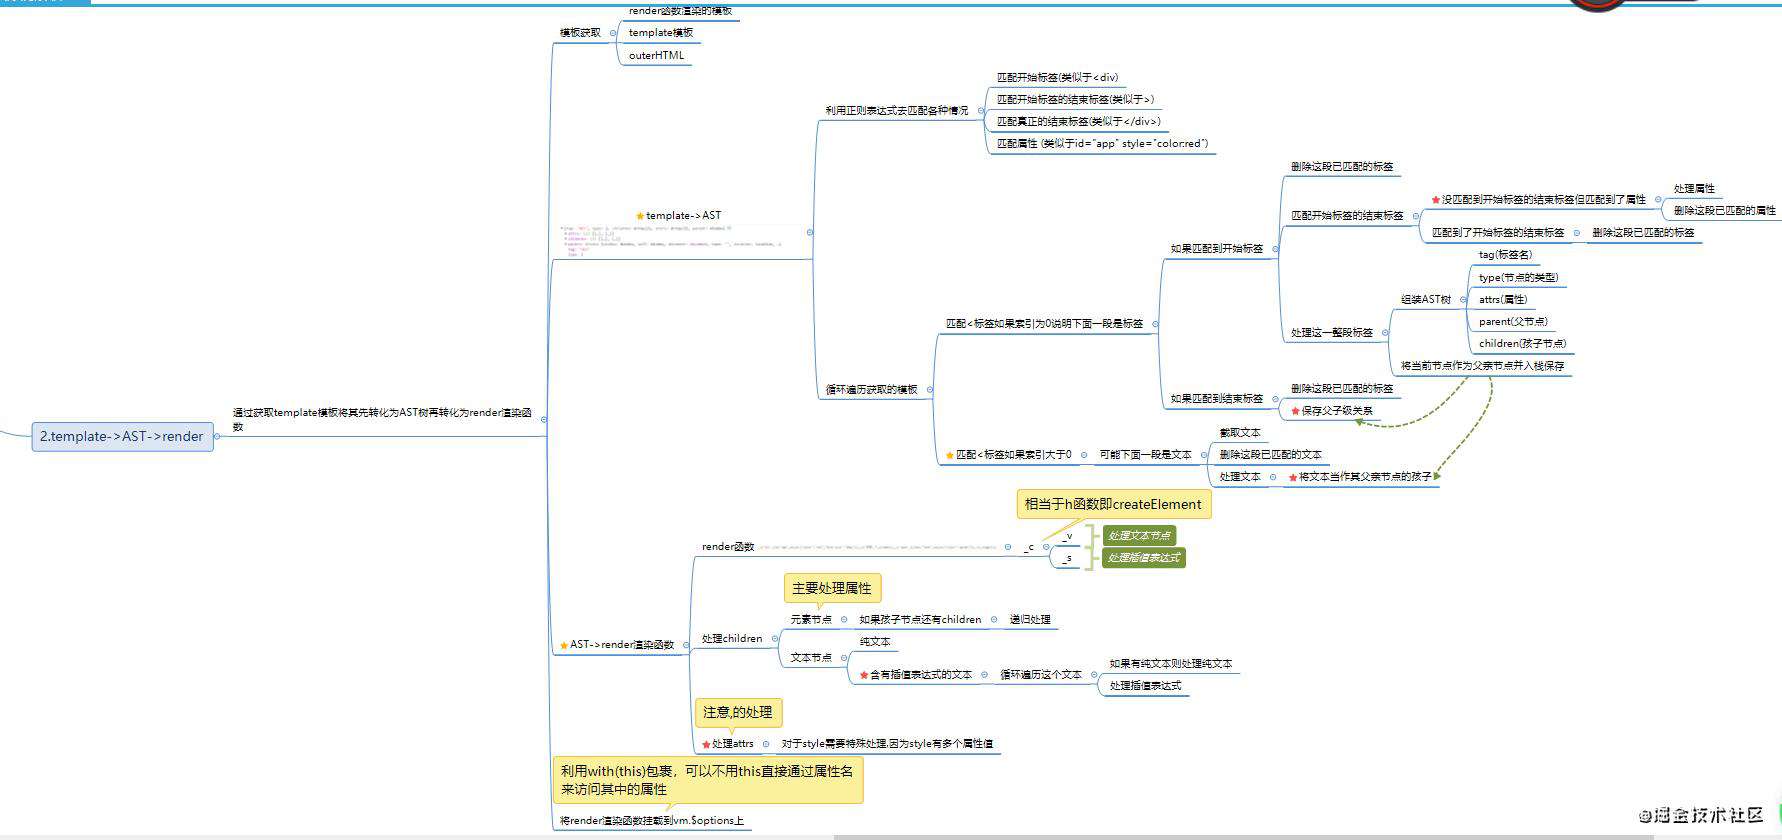Collapse the 处理attrs branch toggle
Image resolution: width=1782 pixels, height=840 pixels.
tap(766, 744)
